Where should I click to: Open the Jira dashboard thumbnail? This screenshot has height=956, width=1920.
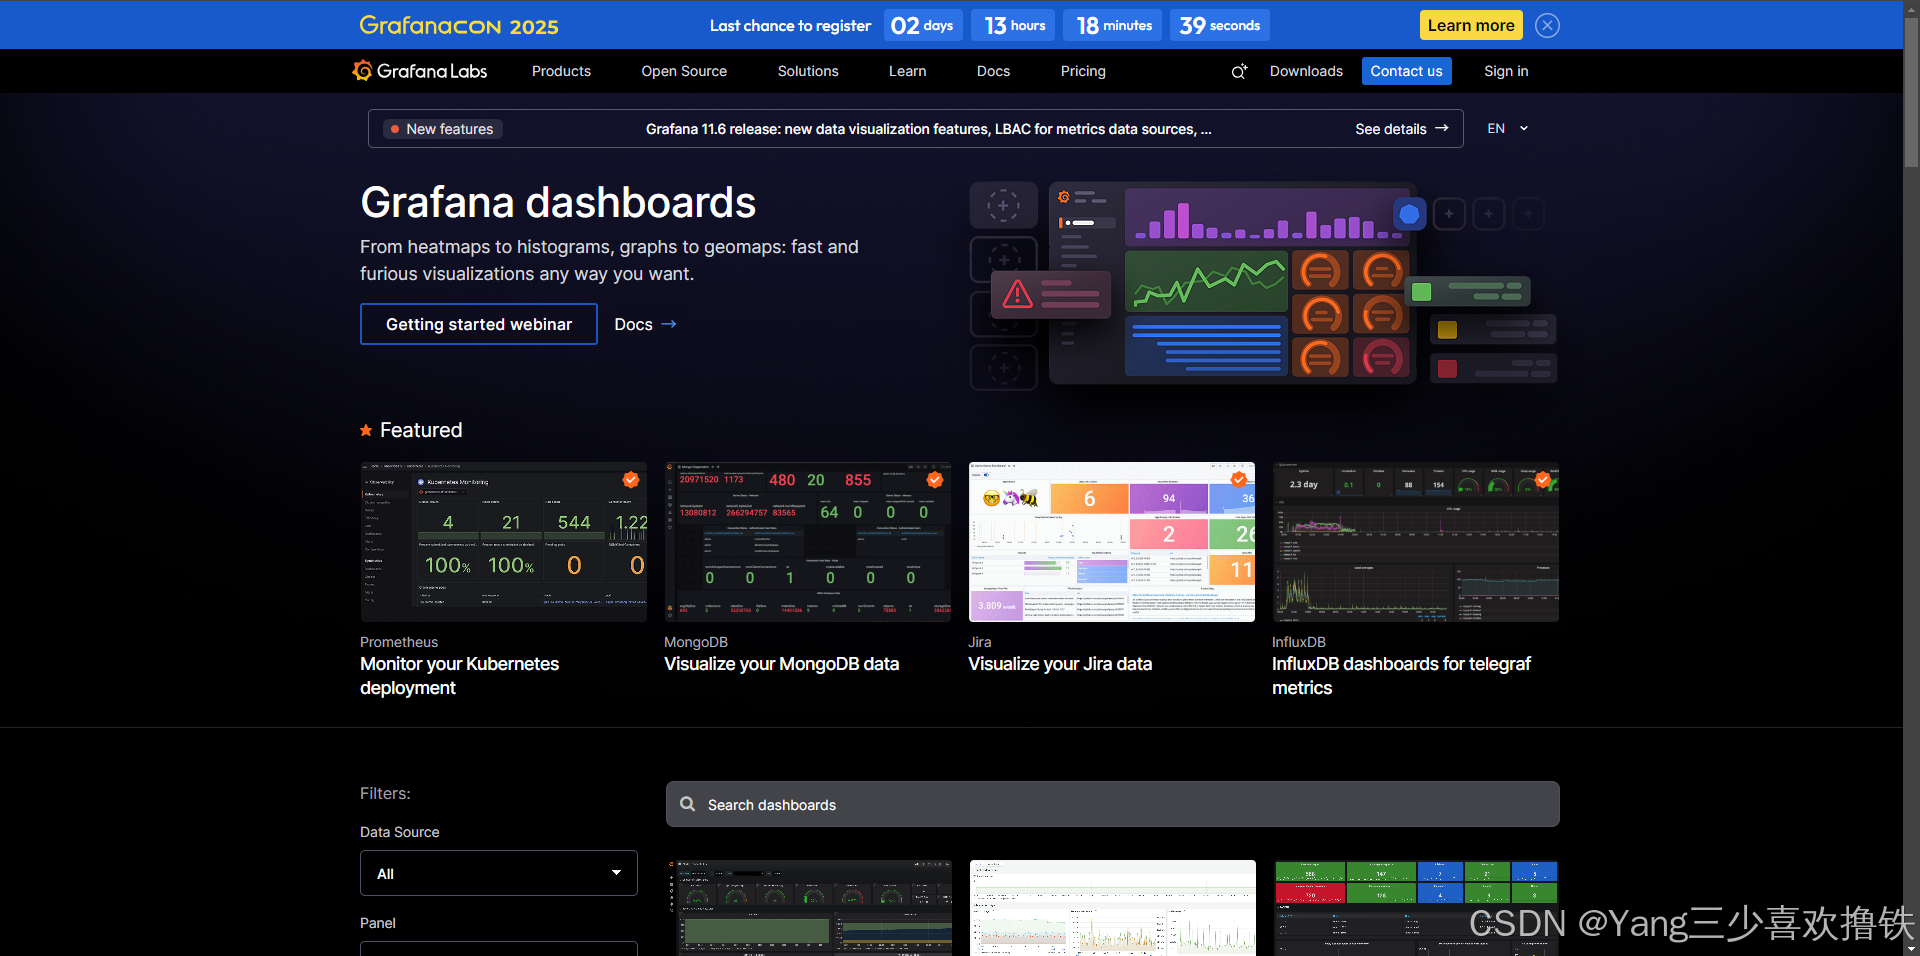click(x=1112, y=542)
